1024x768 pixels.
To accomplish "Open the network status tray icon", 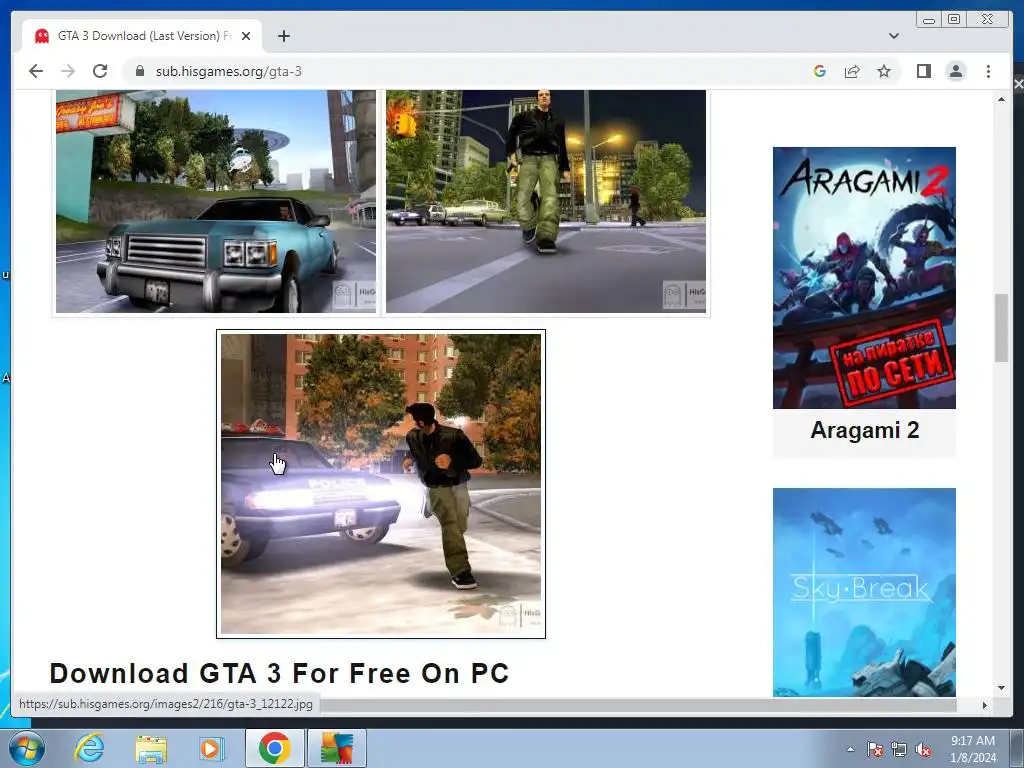I will tap(899, 749).
